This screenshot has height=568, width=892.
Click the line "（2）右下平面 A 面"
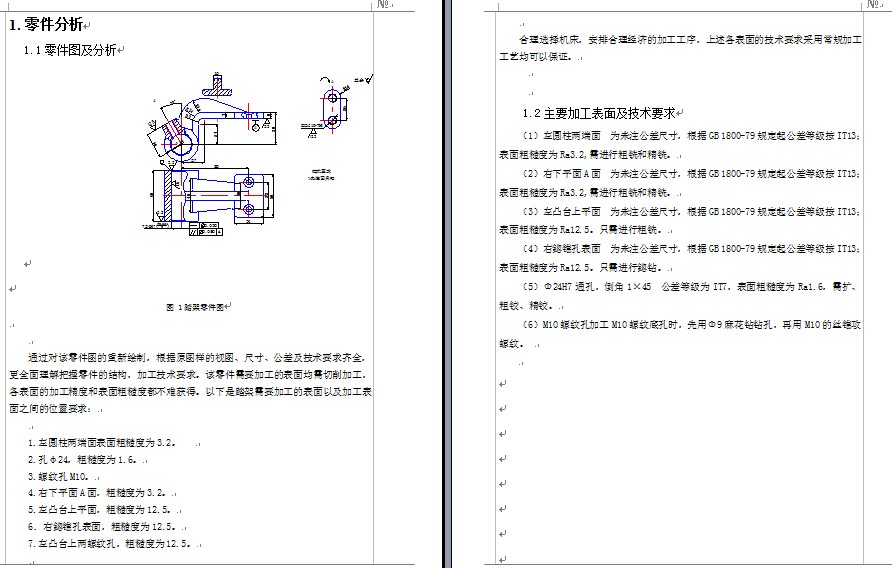coord(691,174)
